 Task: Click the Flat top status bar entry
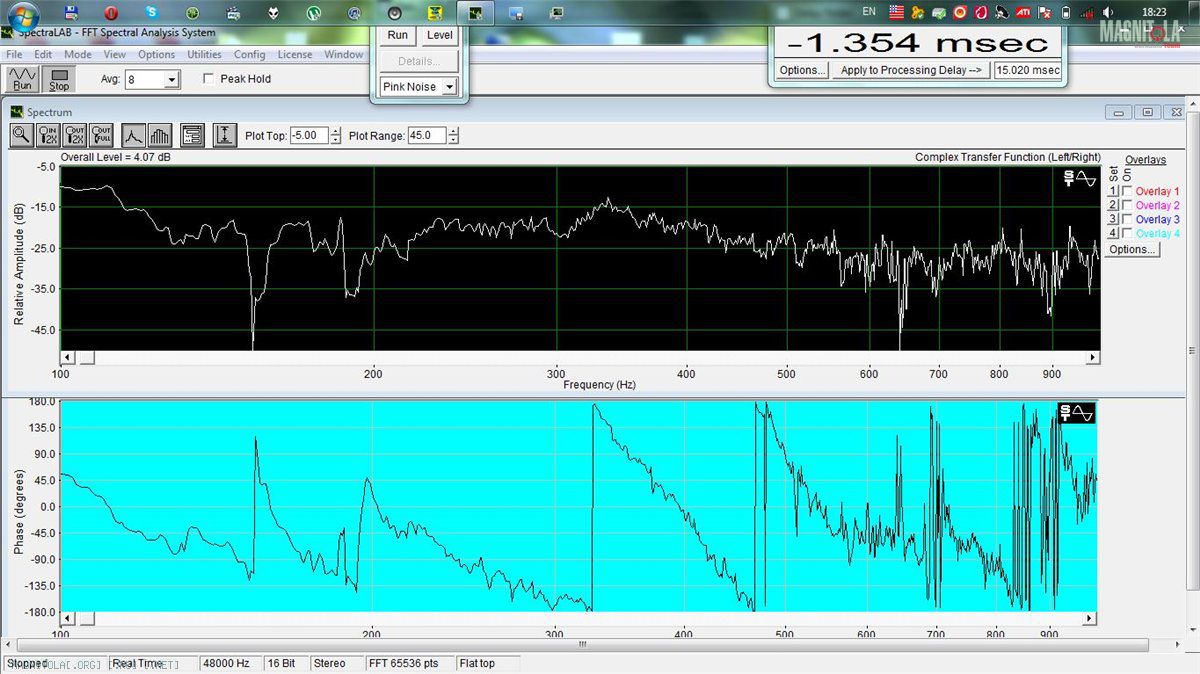[x=488, y=663]
